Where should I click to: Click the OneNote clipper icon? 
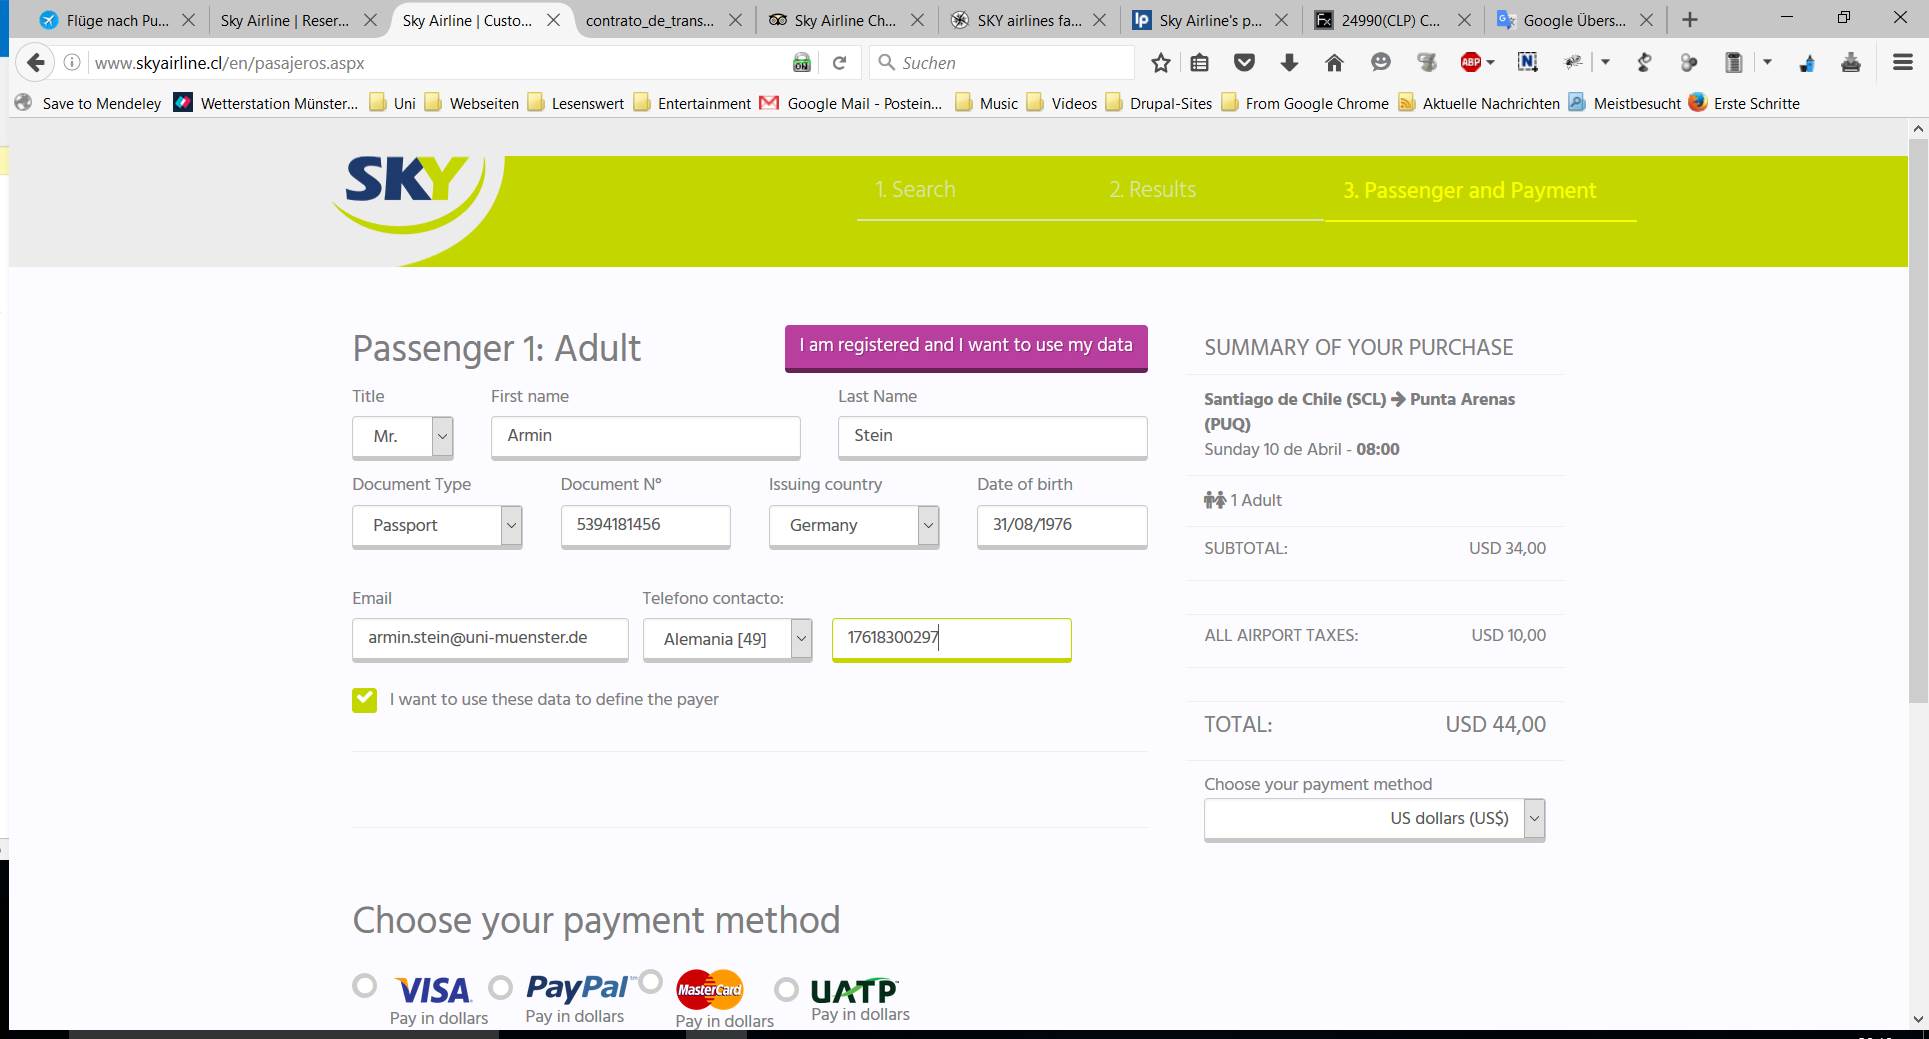(x=1527, y=63)
